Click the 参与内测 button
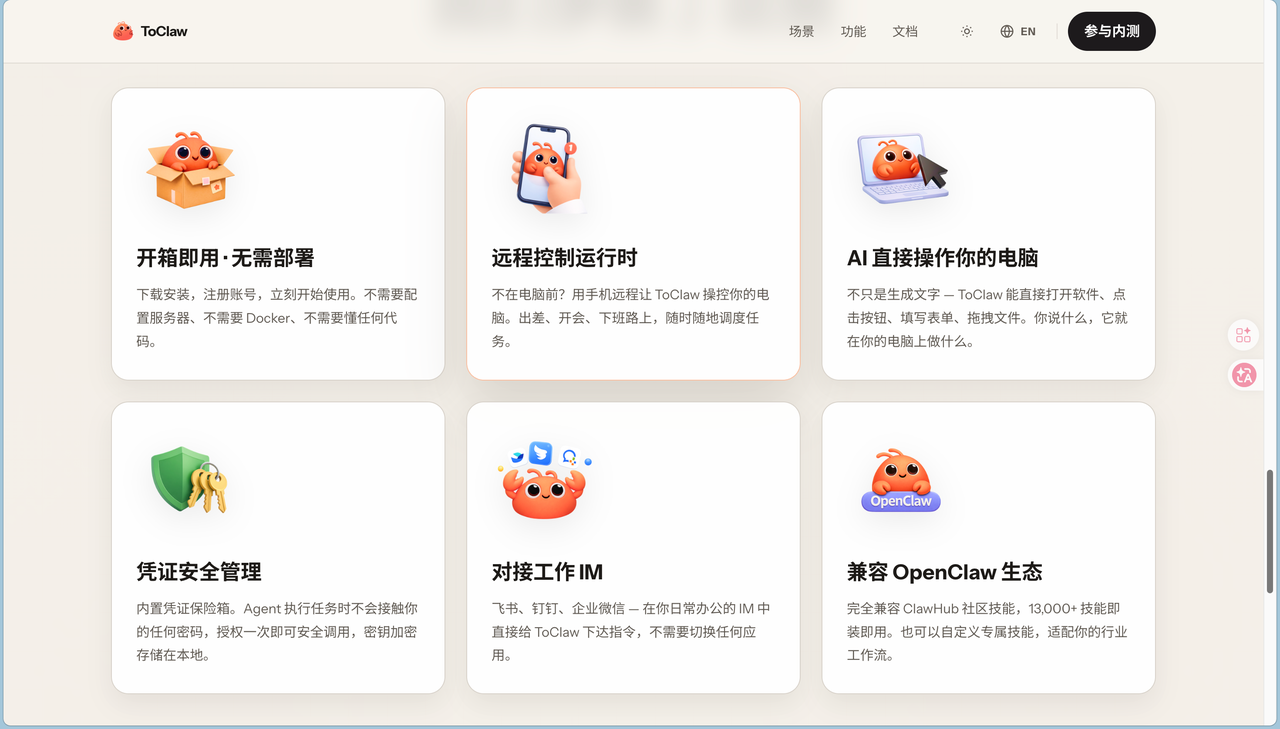 [1111, 31]
